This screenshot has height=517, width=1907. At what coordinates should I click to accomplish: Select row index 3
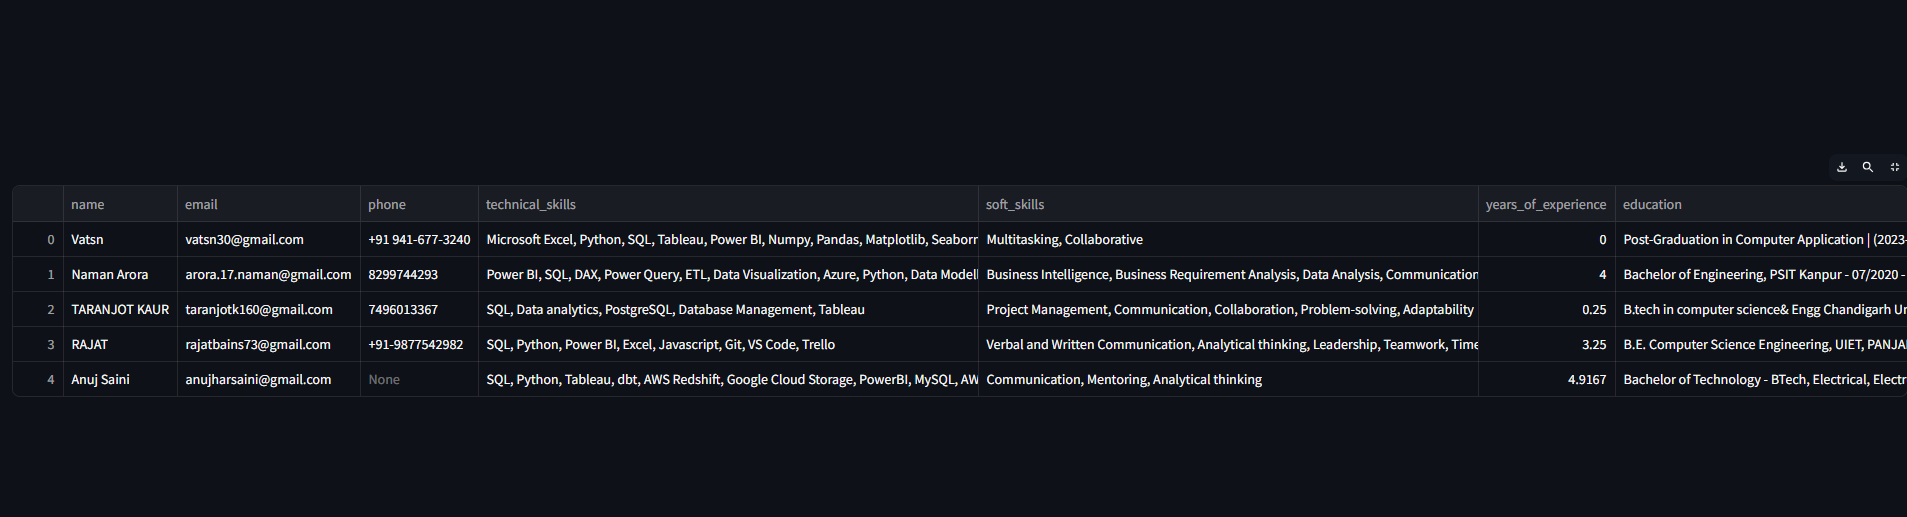(38, 344)
